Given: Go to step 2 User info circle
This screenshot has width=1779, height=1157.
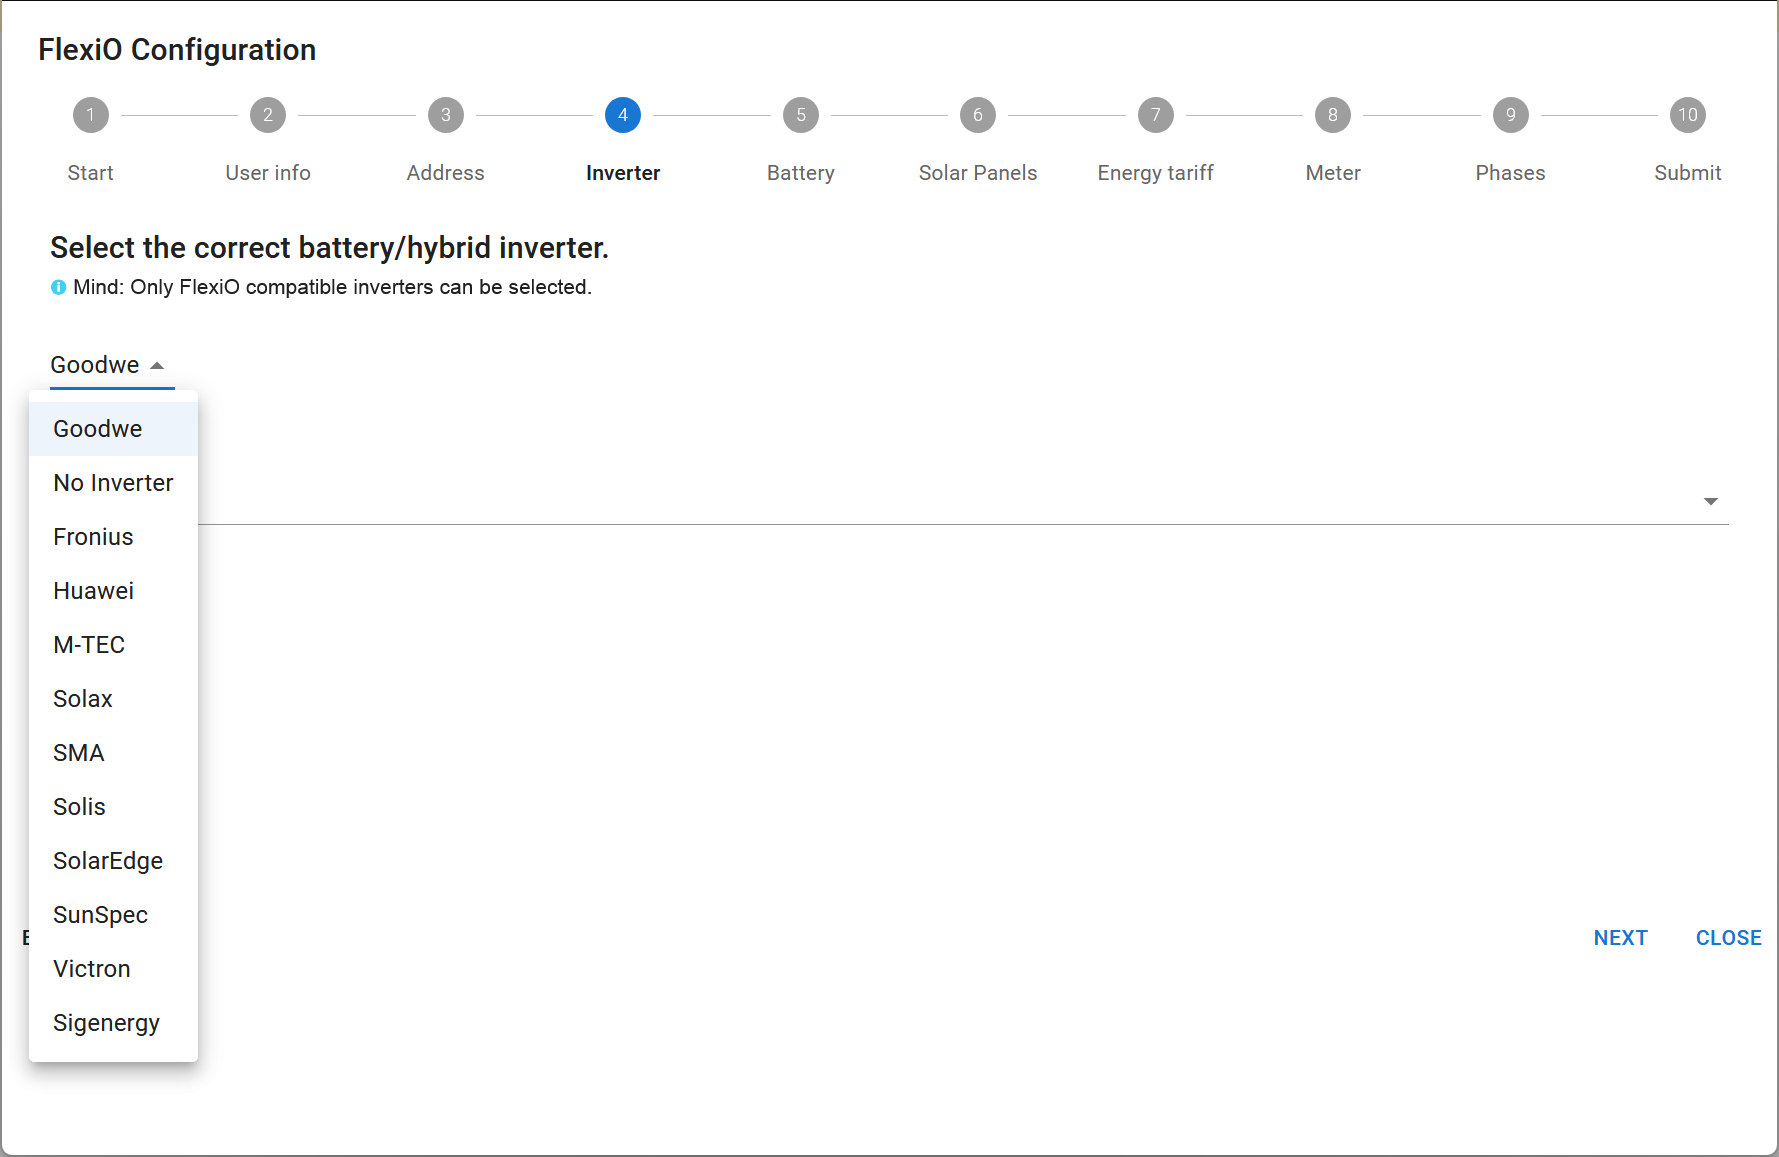Looking at the screenshot, I should pos(267,115).
